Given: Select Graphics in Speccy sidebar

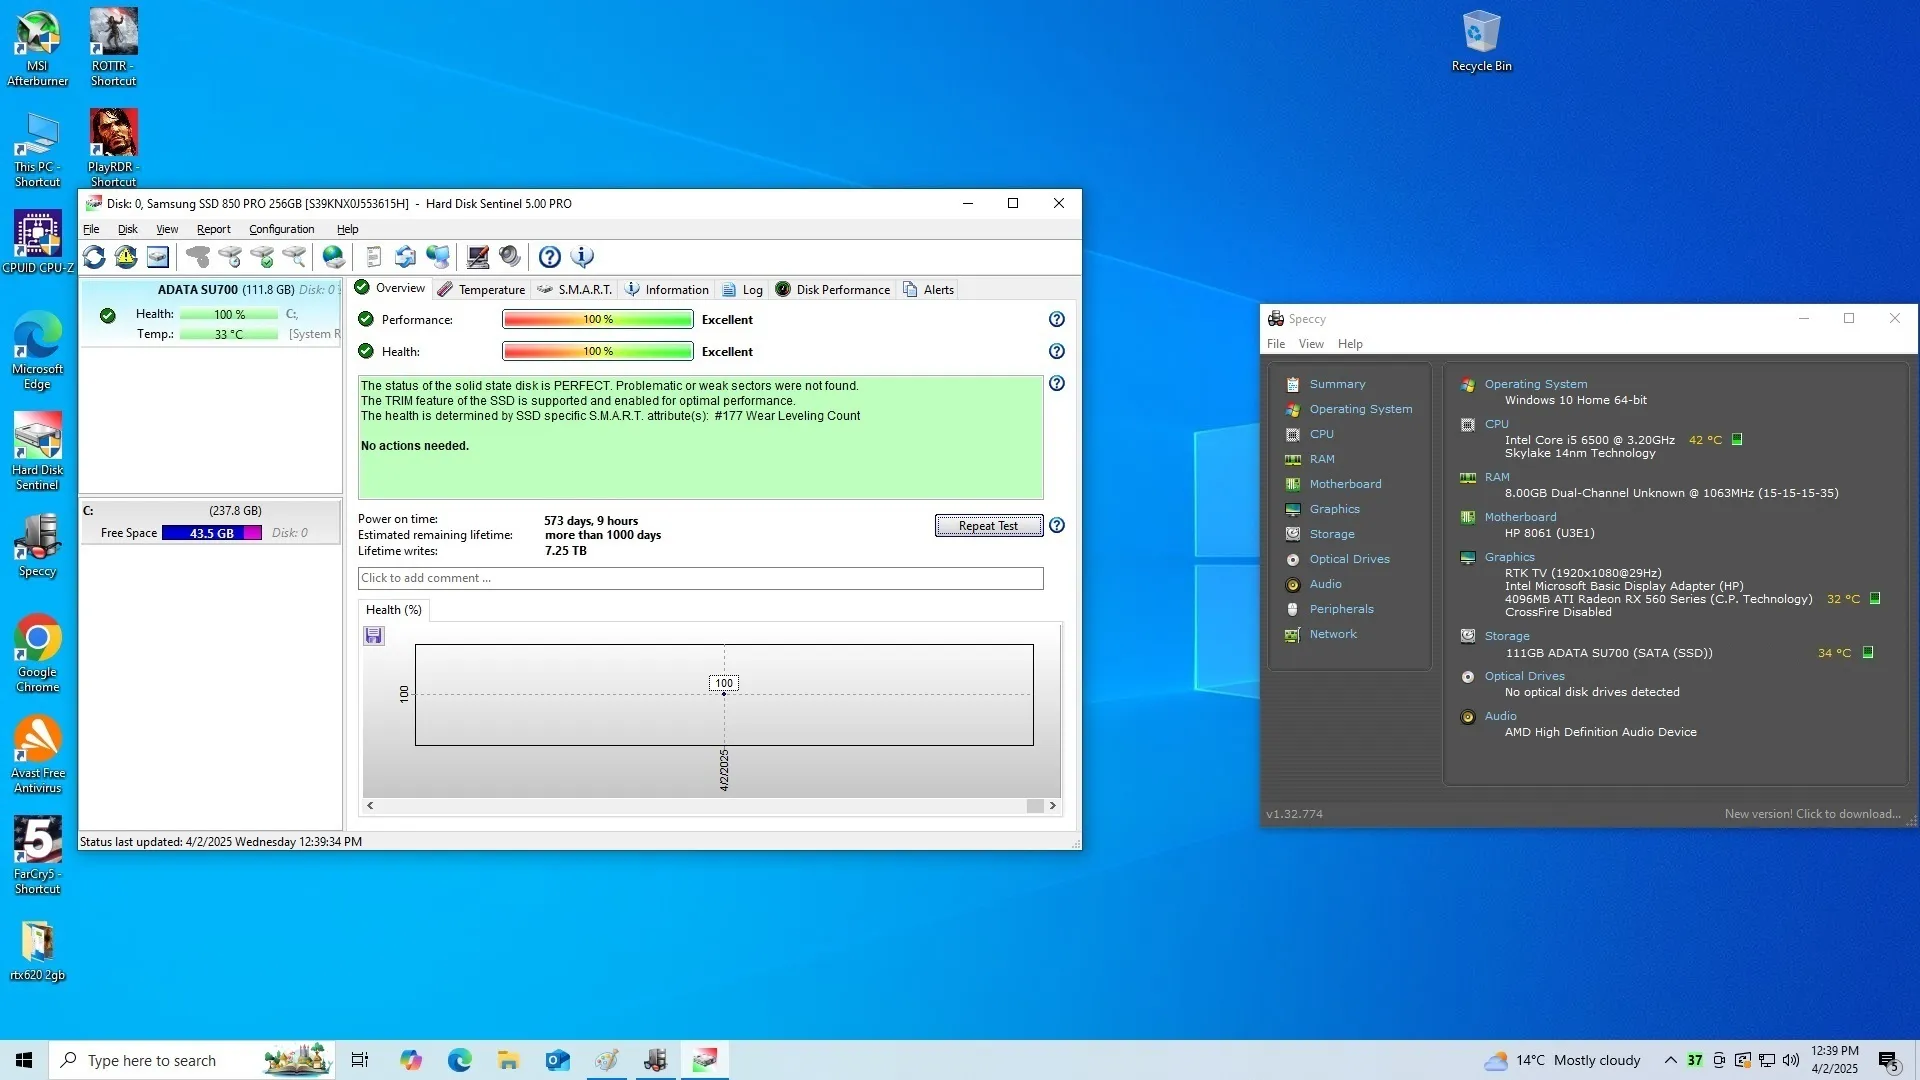Looking at the screenshot, I should click(1334, 509).
